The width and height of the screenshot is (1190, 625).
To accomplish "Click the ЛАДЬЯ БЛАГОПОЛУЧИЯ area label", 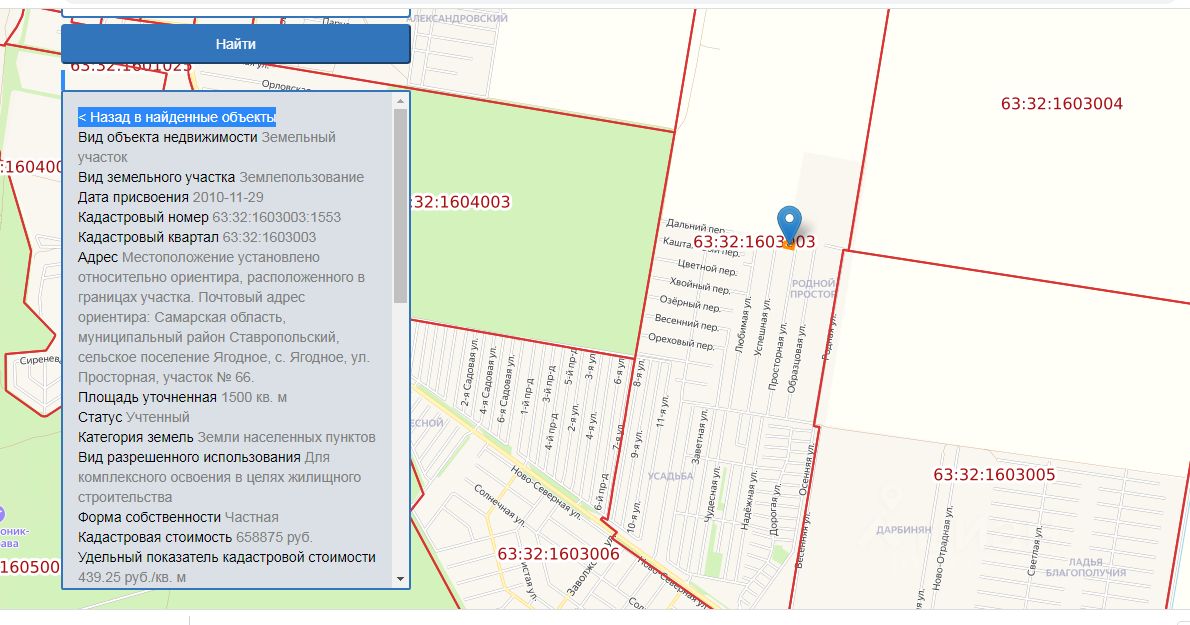I will pos(1085,567).
